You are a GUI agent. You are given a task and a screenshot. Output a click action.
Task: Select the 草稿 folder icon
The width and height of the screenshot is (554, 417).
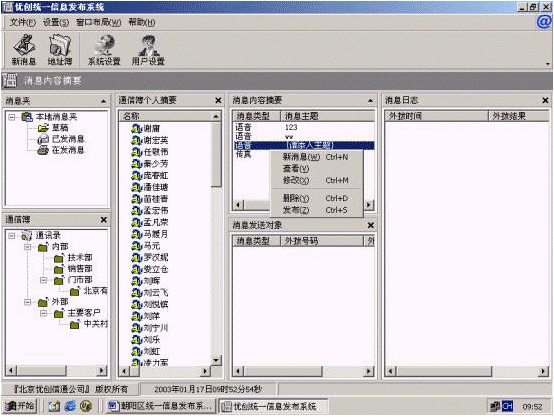point(43,128)
